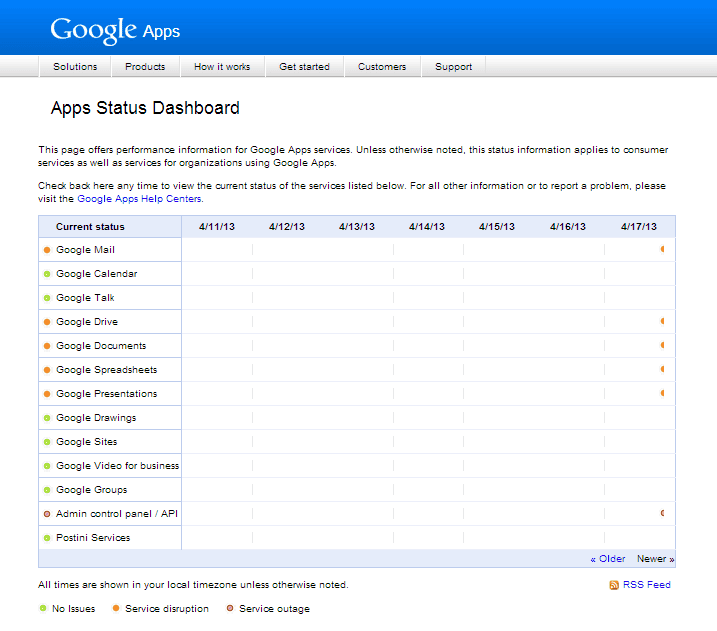Click Google Presentations' orange marker under 4/17/13
The width and height of the screenshot is (717, 631).
click(x=662, y=393)
